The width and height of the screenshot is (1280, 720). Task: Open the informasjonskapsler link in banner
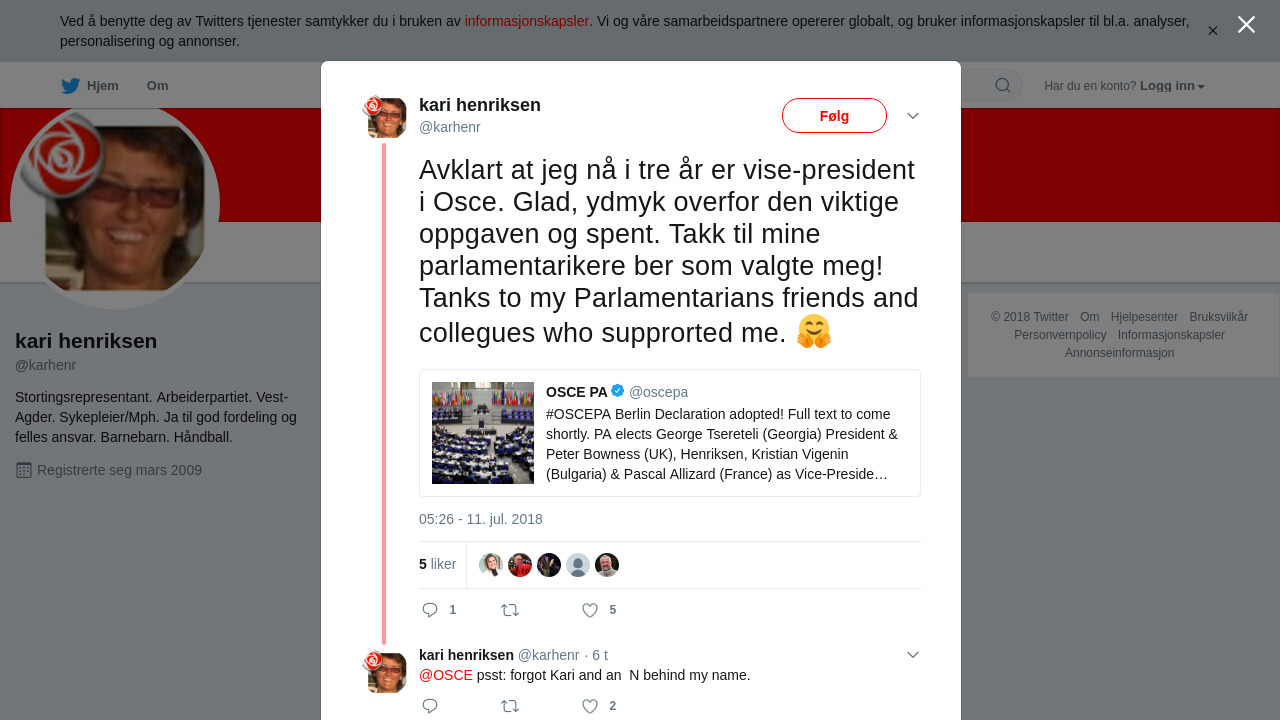point(526,21)
